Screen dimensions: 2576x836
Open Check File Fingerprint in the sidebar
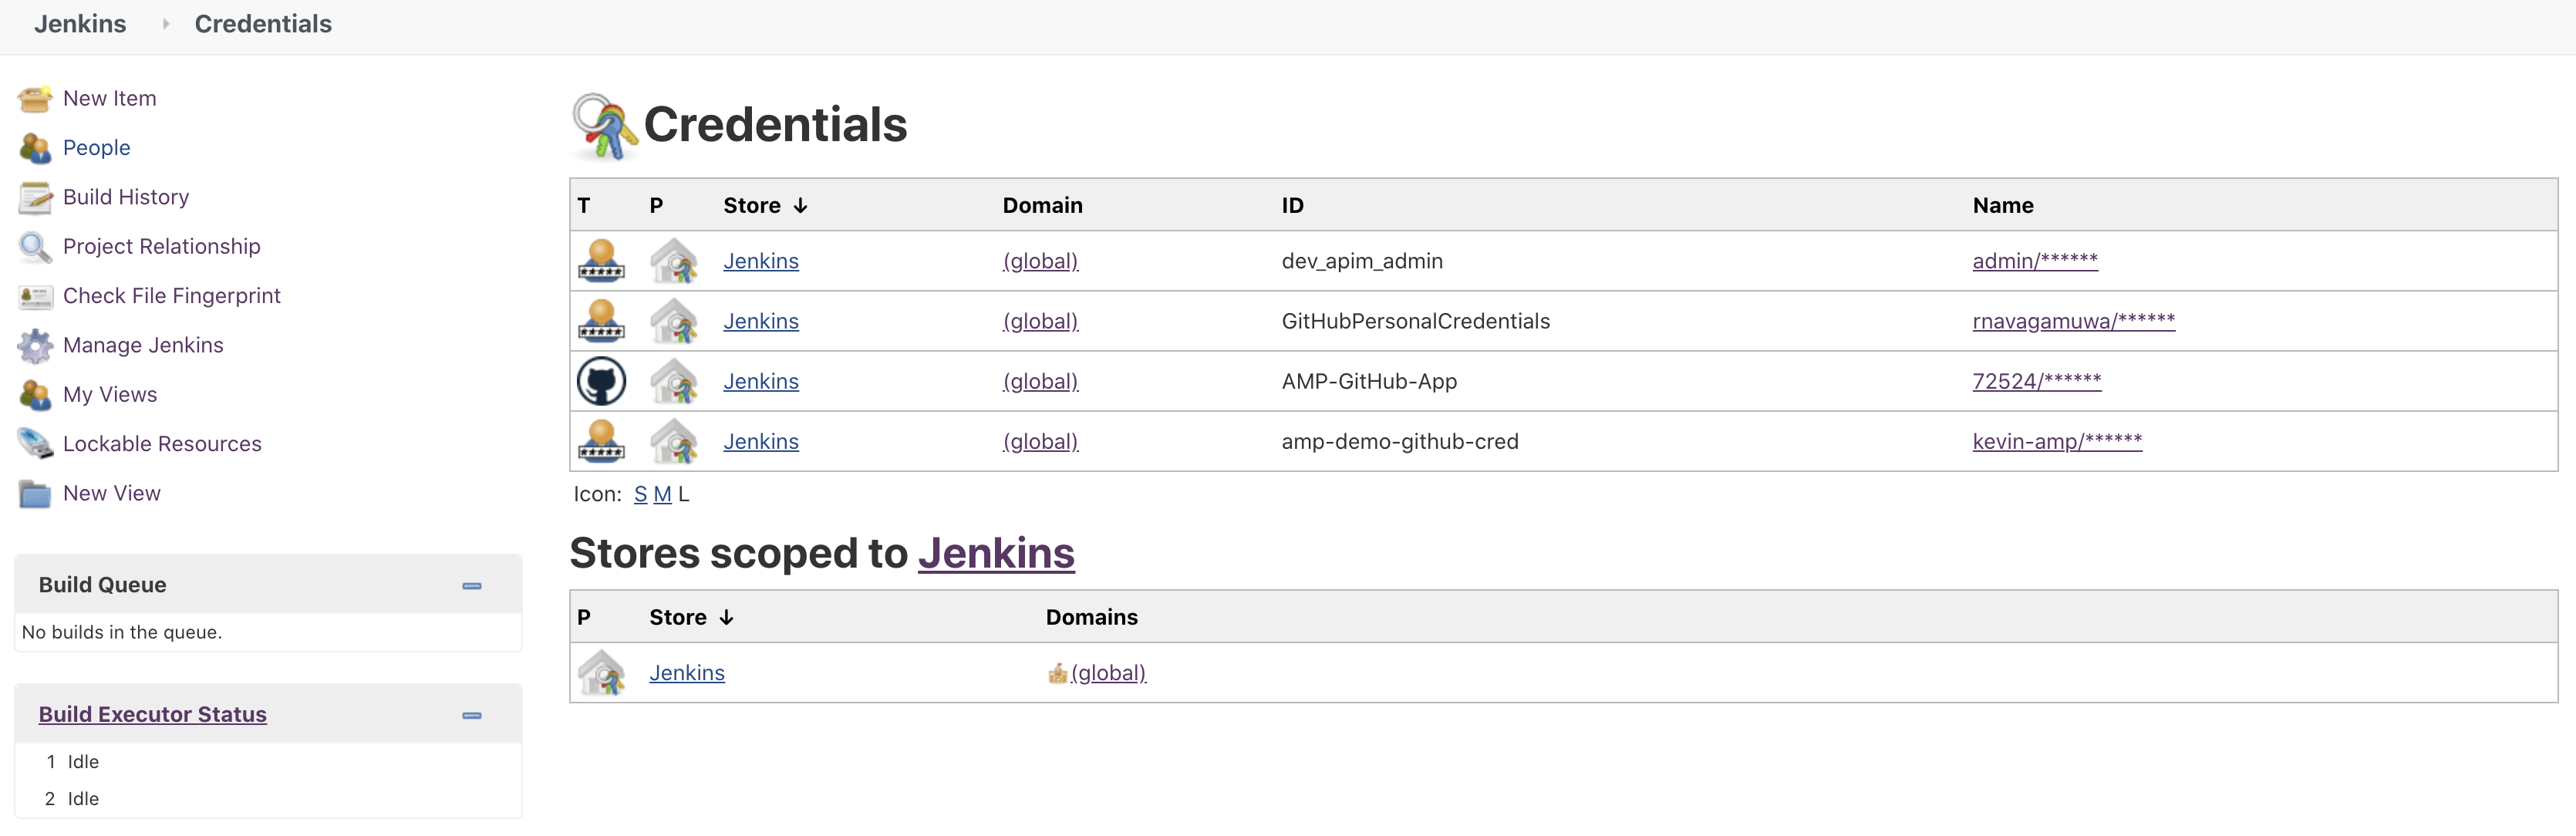click(x=172, y=296)
